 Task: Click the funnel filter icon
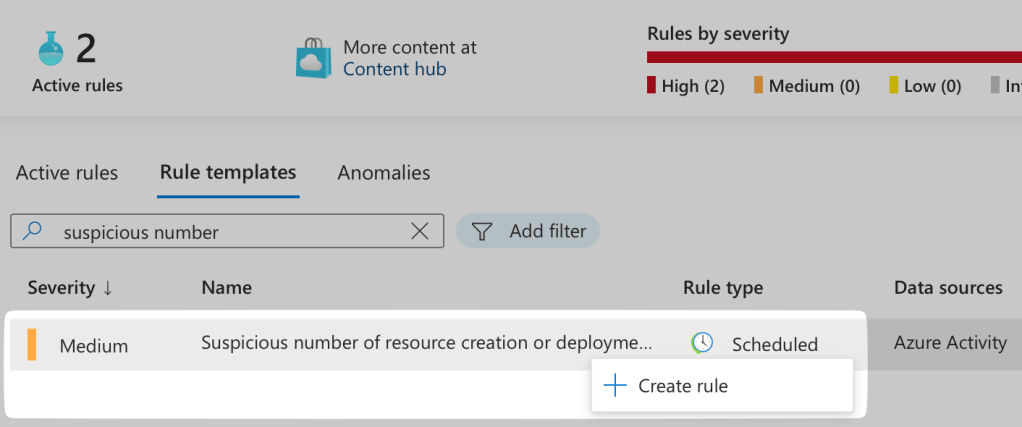483,232
